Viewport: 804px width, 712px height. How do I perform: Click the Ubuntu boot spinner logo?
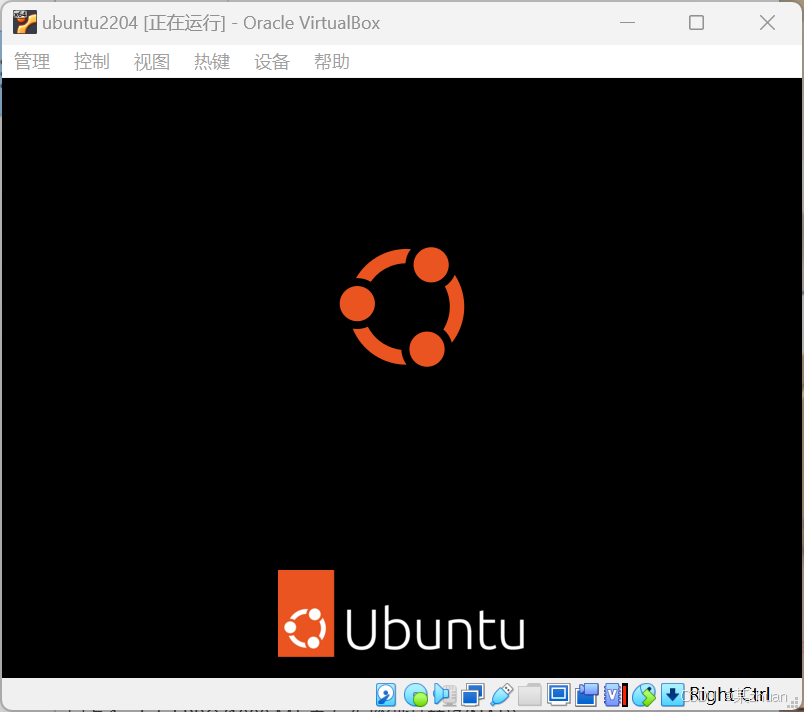click(x=402, y=307)
